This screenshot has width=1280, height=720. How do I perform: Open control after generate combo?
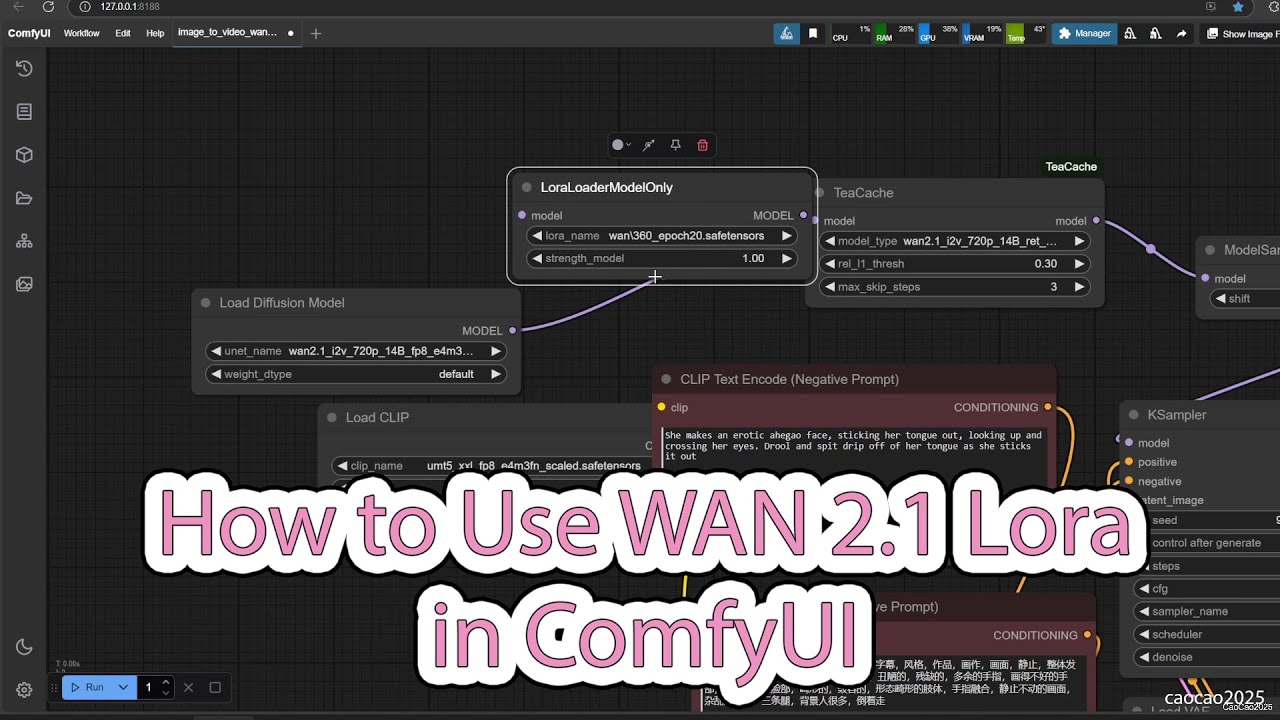coord(1208,543)
